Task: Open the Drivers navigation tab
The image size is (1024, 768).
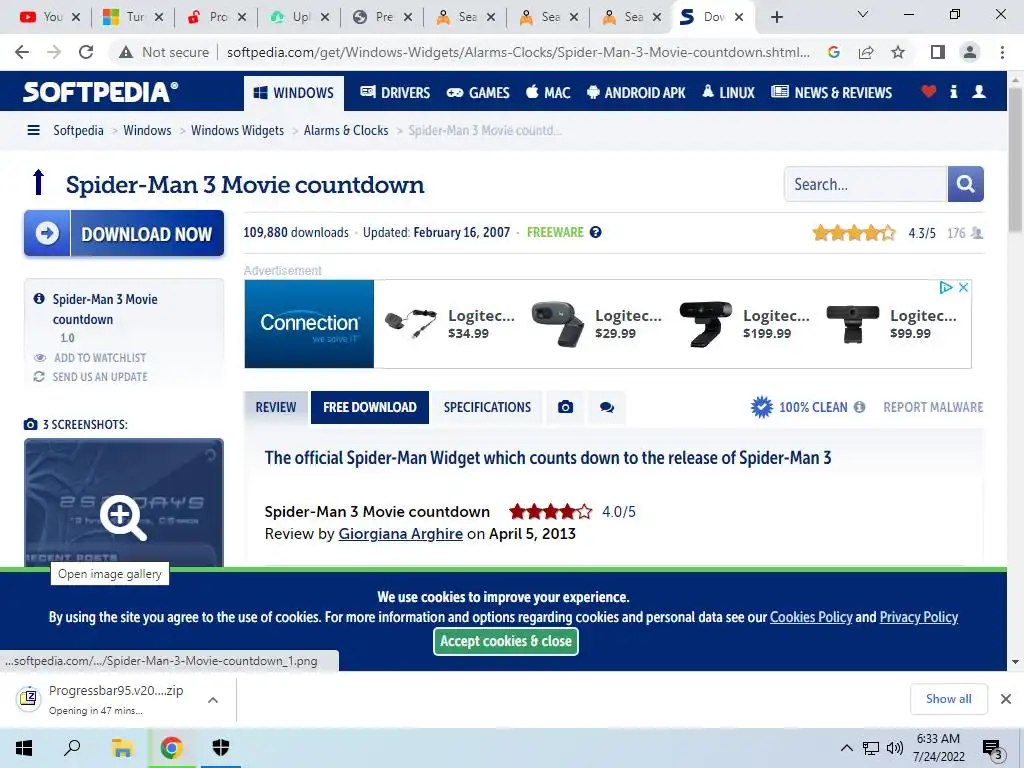Action: pyautogui.click(x=395, y=93)
